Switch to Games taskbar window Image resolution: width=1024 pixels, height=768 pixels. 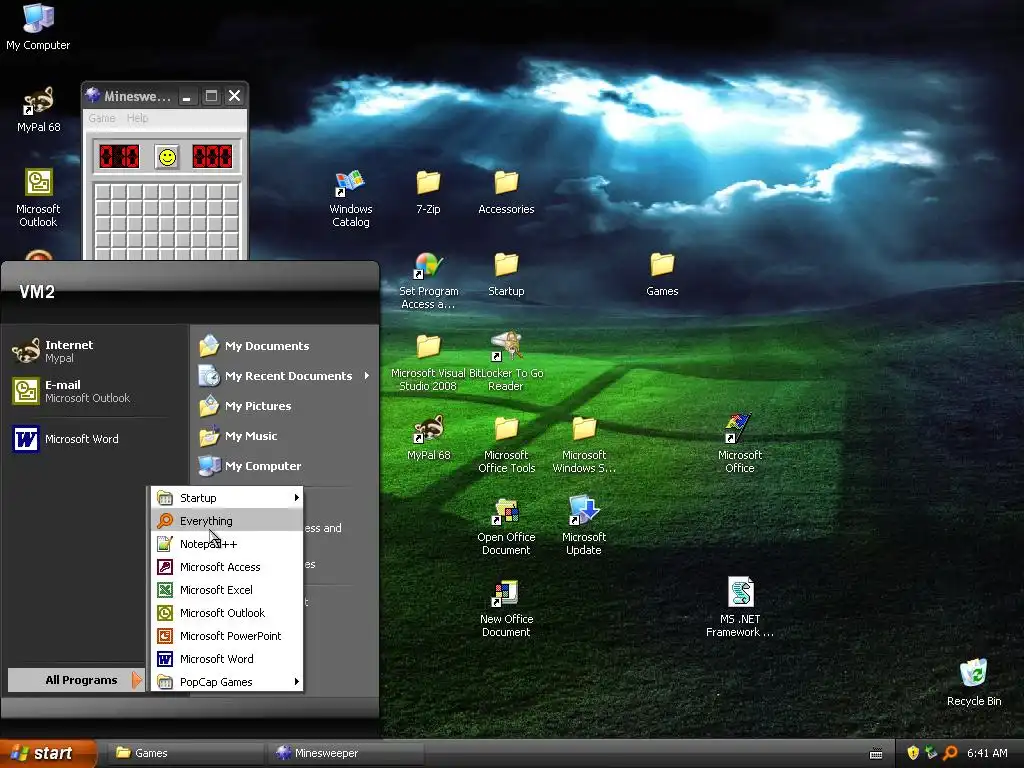[185, 753]
